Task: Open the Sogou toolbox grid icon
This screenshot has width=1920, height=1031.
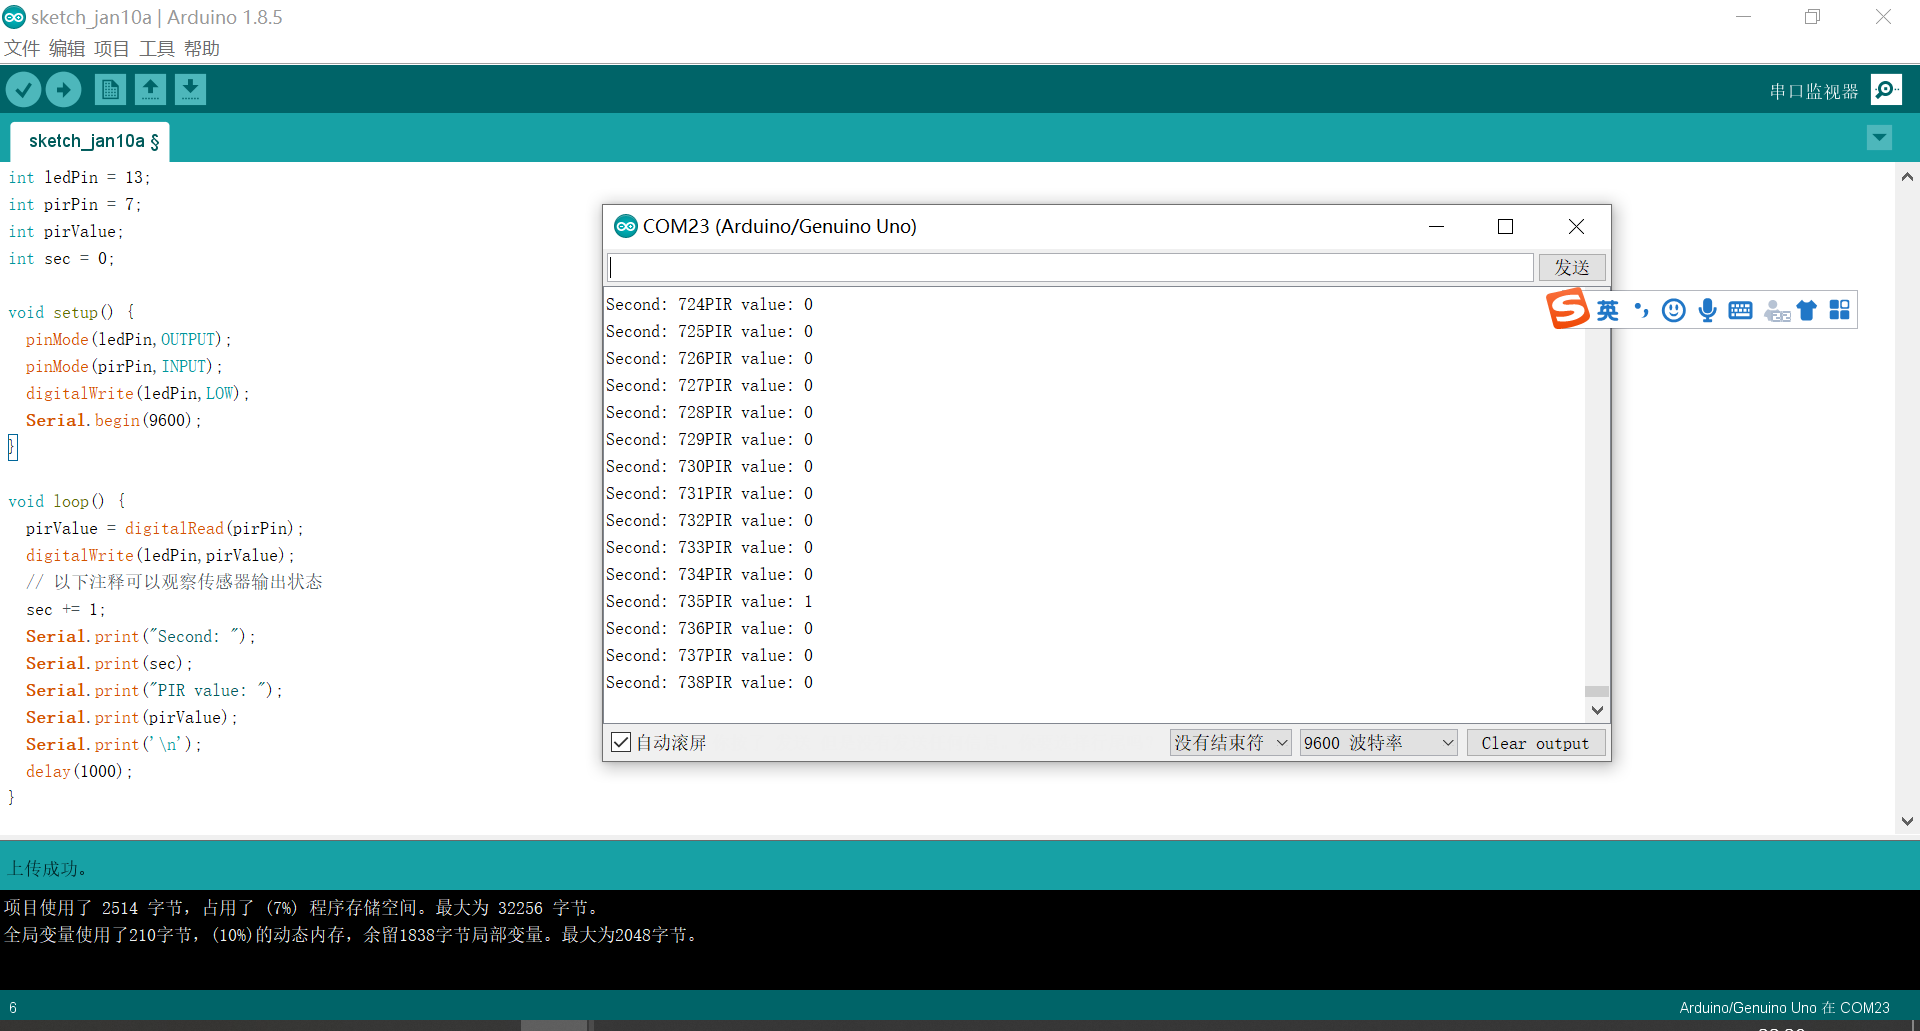Action: click(x=1839, y=310)
